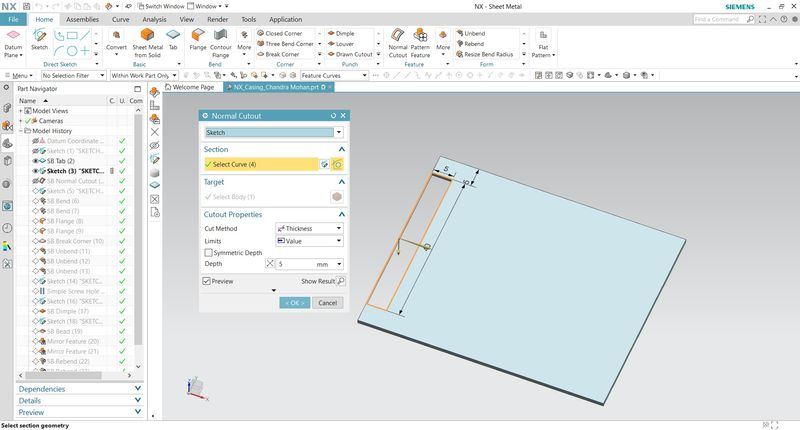Select the Flange tool
This screenshot has height=430, width=800.
tap(197, 40)
